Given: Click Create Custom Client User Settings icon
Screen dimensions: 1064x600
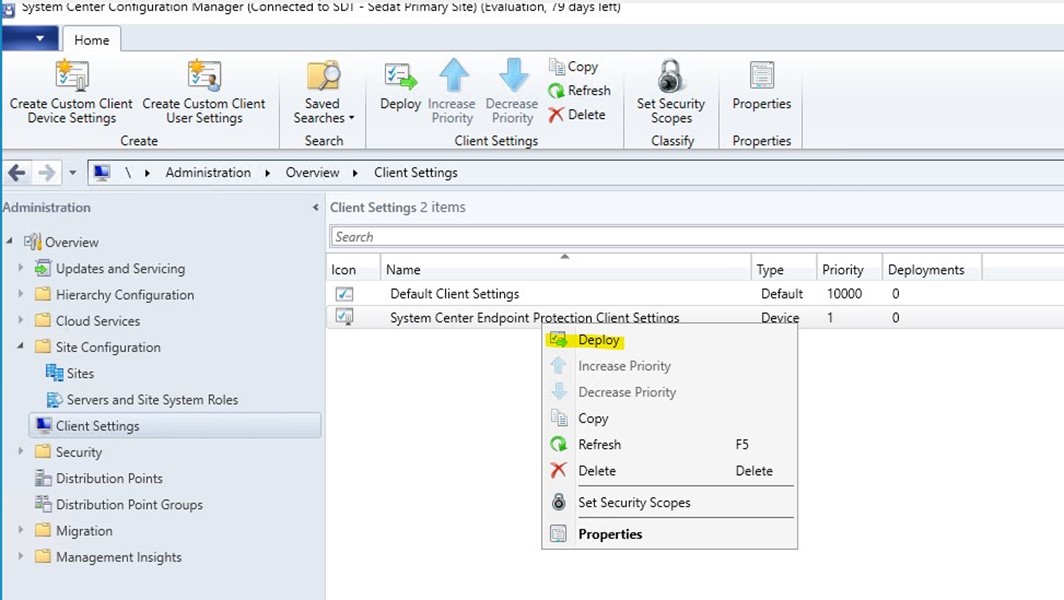Looking at the screenshot, I should 204,75.
